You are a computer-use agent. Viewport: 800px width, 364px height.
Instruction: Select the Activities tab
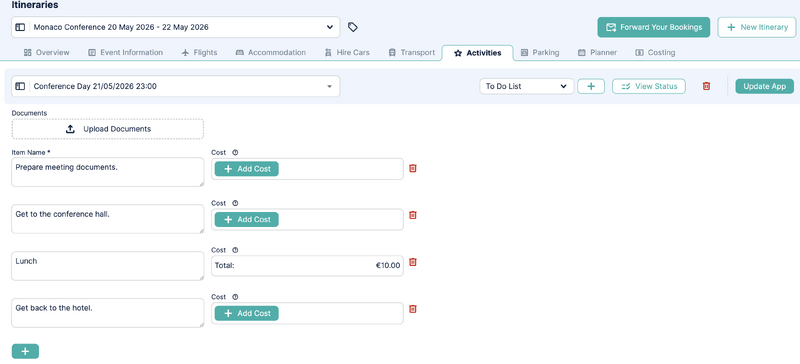tap(478, 53)
